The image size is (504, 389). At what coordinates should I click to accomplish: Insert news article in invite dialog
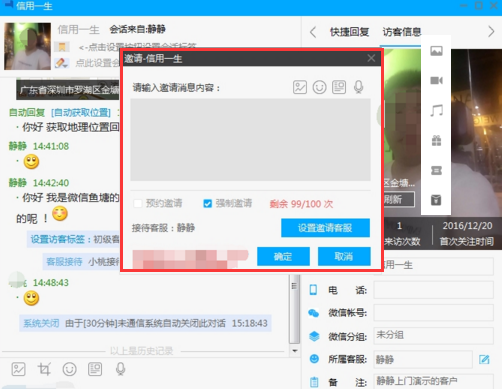(339, 87)
